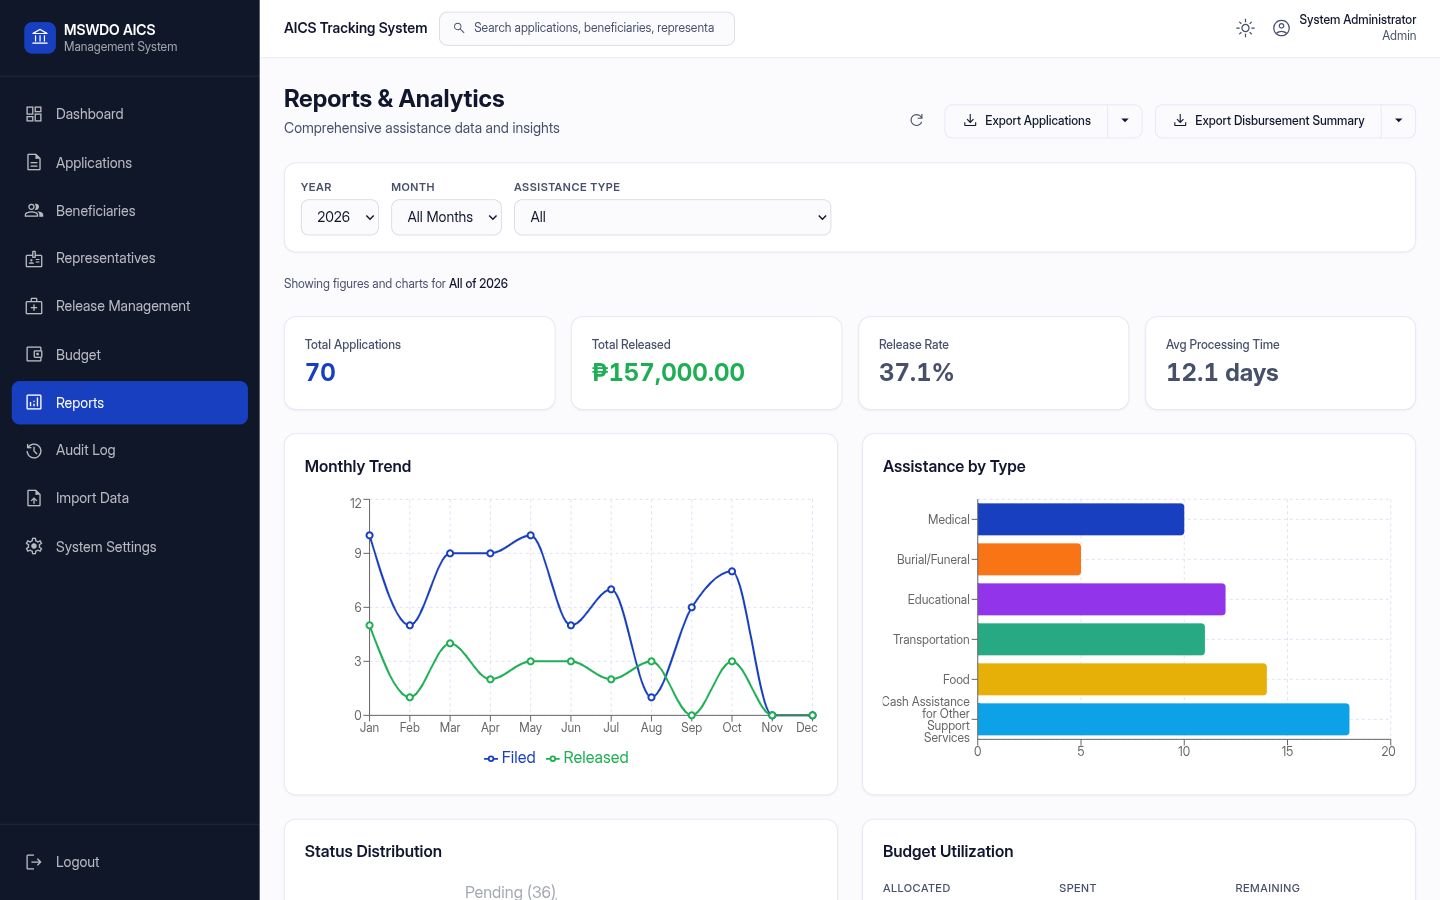Image resolution: width=1440 pixels, height=900 pixels.
Task: Open the All Months dropdown
Action: (446, 217)
